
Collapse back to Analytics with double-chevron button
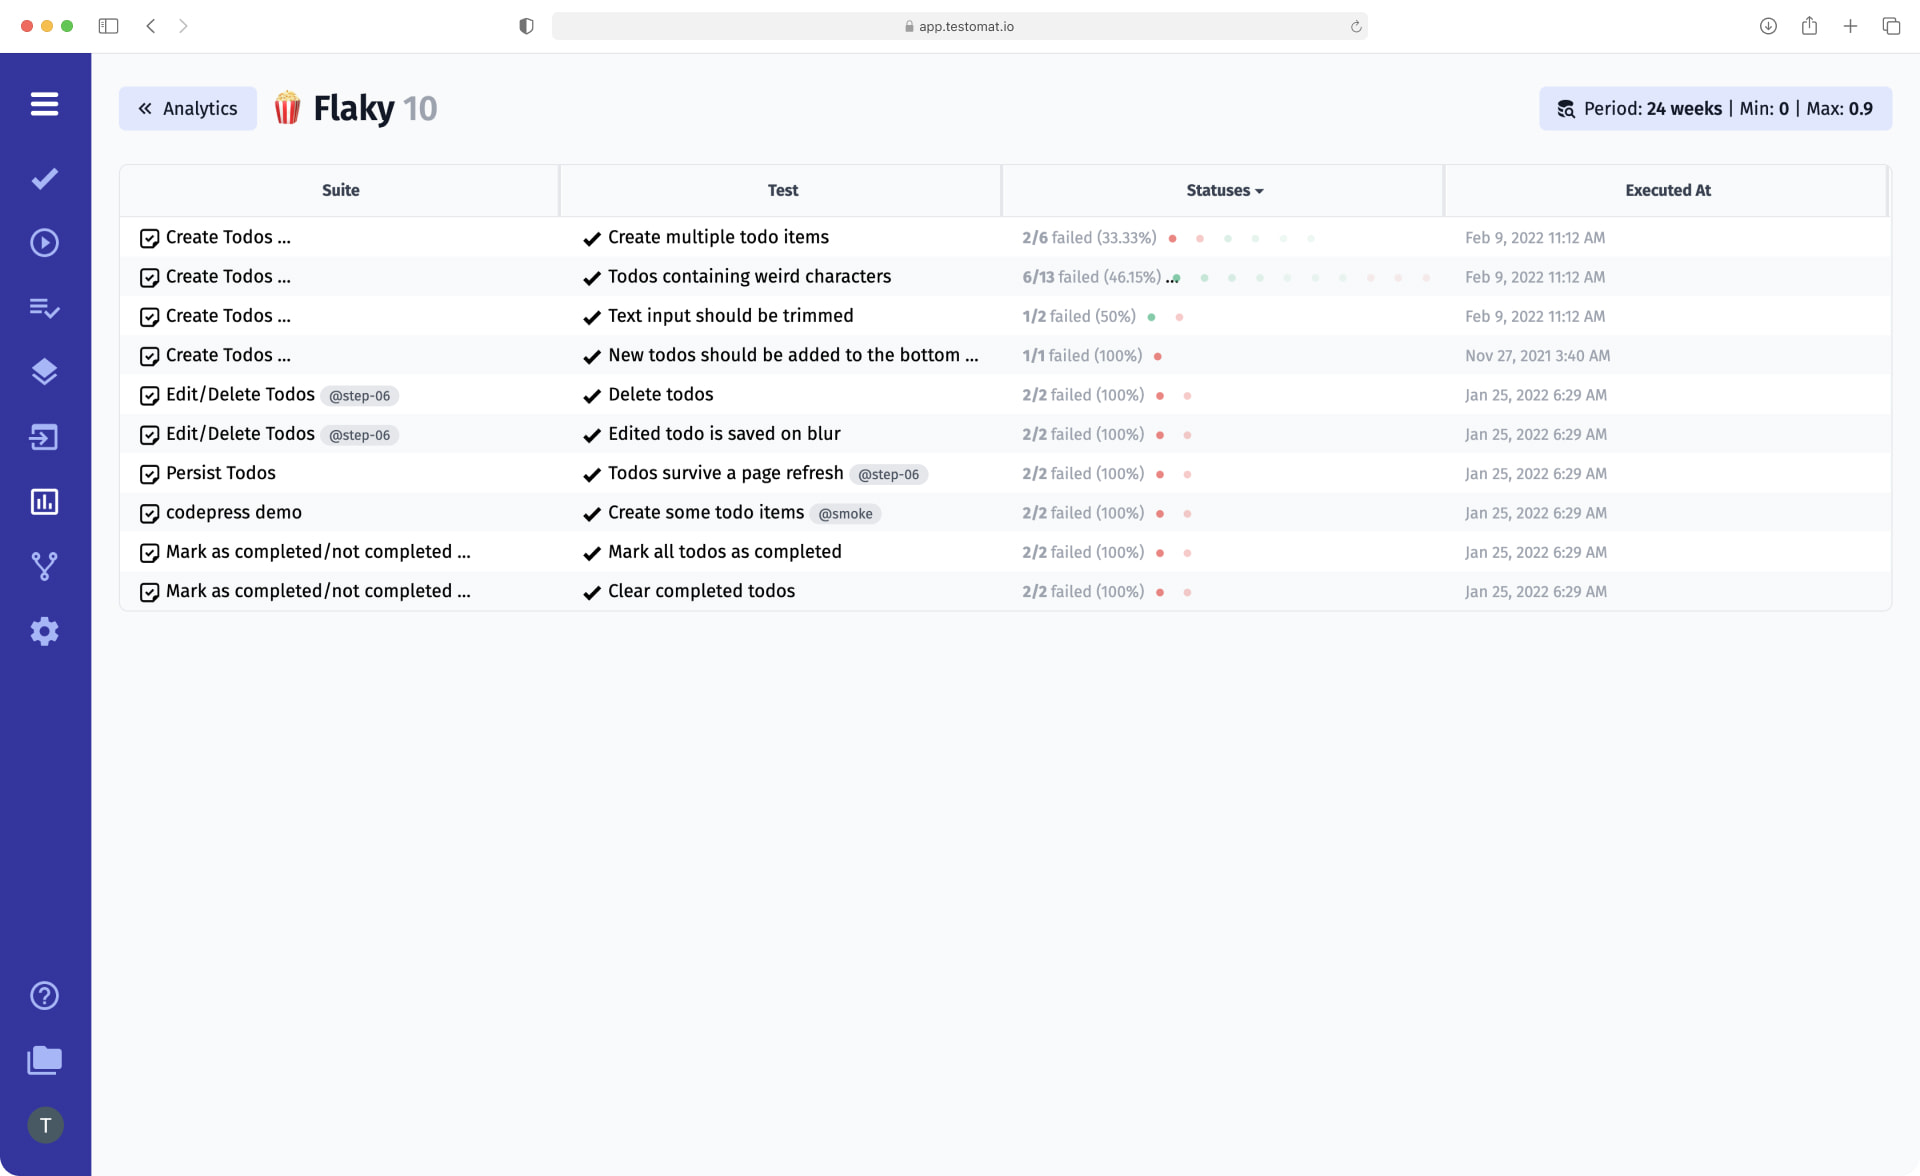[x=187, y=108]
